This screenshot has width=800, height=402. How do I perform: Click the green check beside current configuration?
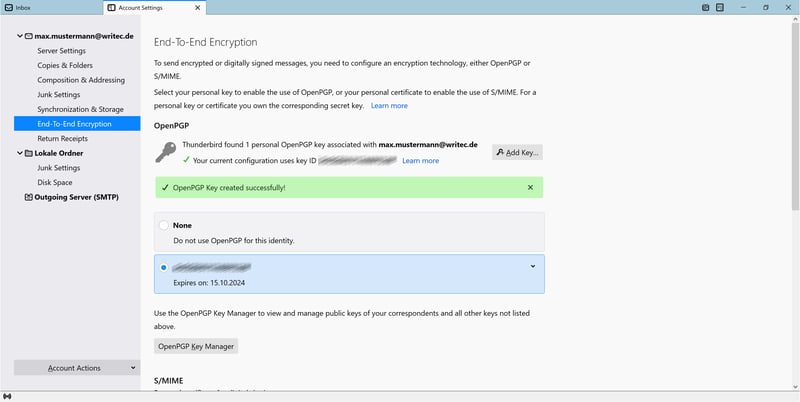[x=186, y=160]
